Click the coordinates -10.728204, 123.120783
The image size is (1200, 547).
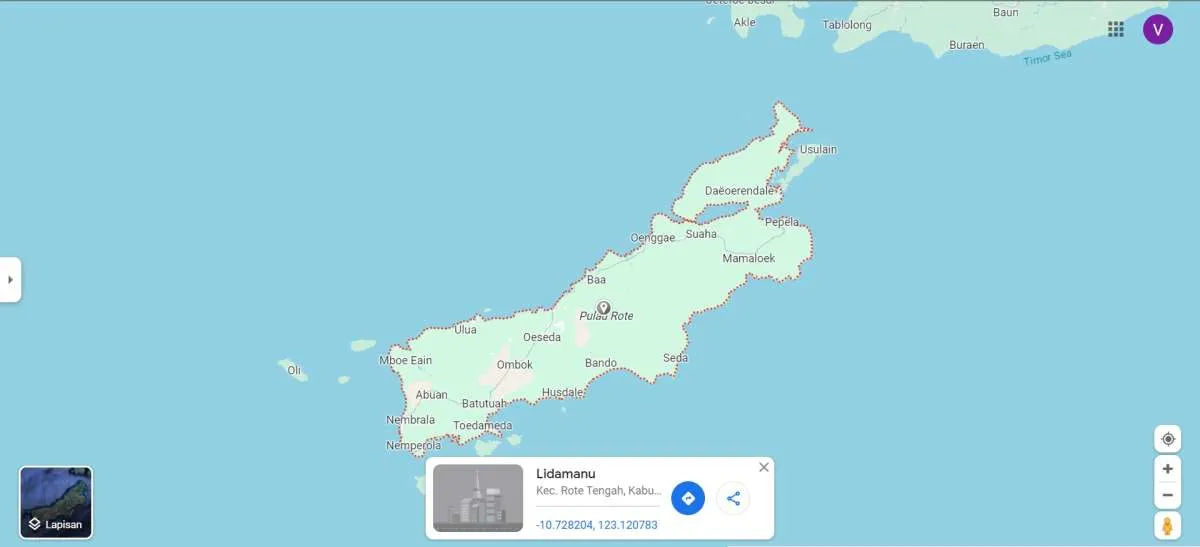coord(597,525)
